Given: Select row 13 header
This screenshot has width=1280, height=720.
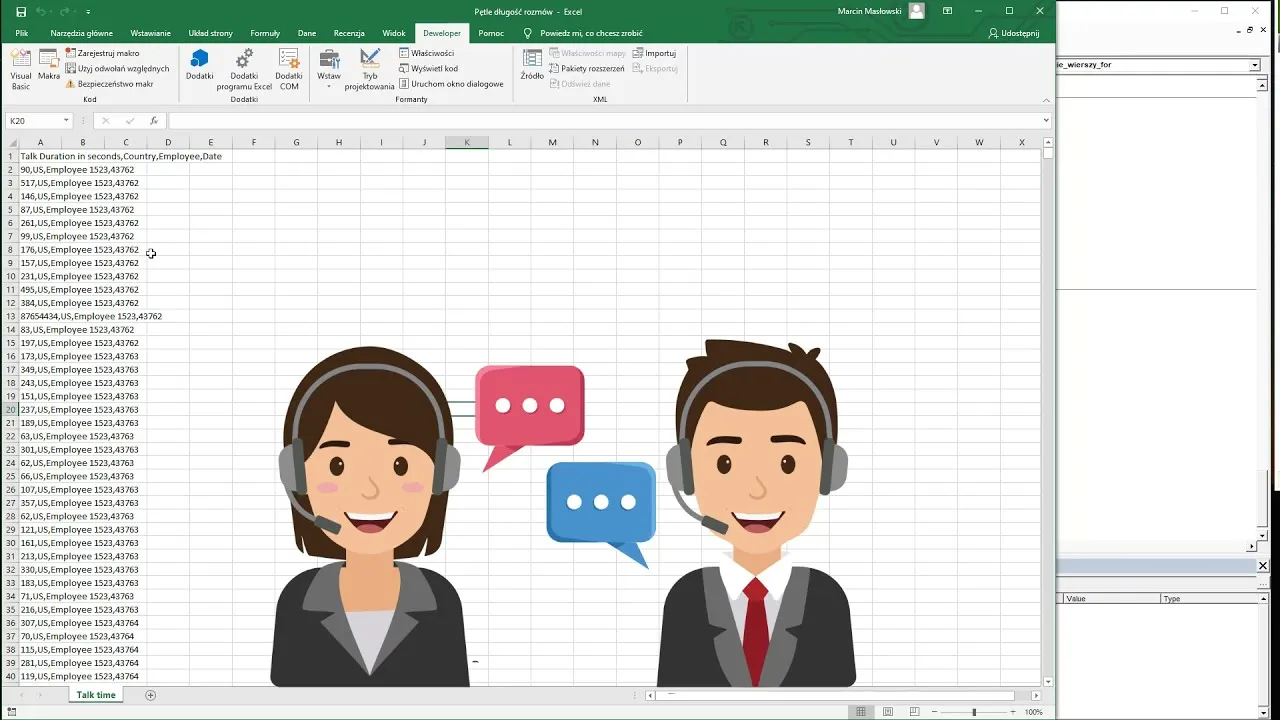Looking at the screenshot, I should (11, 316).
